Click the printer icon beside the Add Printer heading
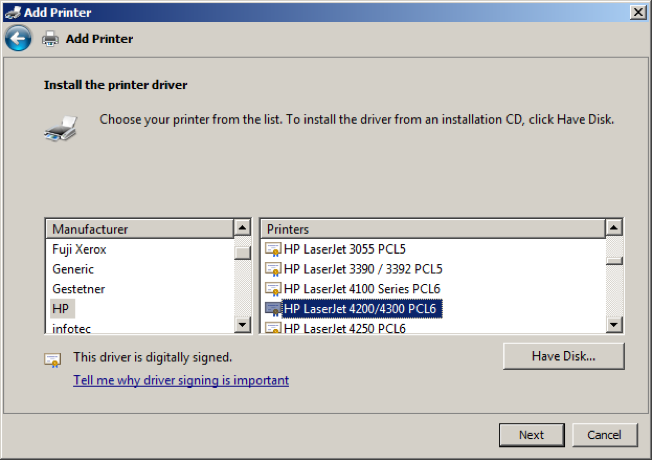Screen dimensions: 652x460 click(50, 39)
